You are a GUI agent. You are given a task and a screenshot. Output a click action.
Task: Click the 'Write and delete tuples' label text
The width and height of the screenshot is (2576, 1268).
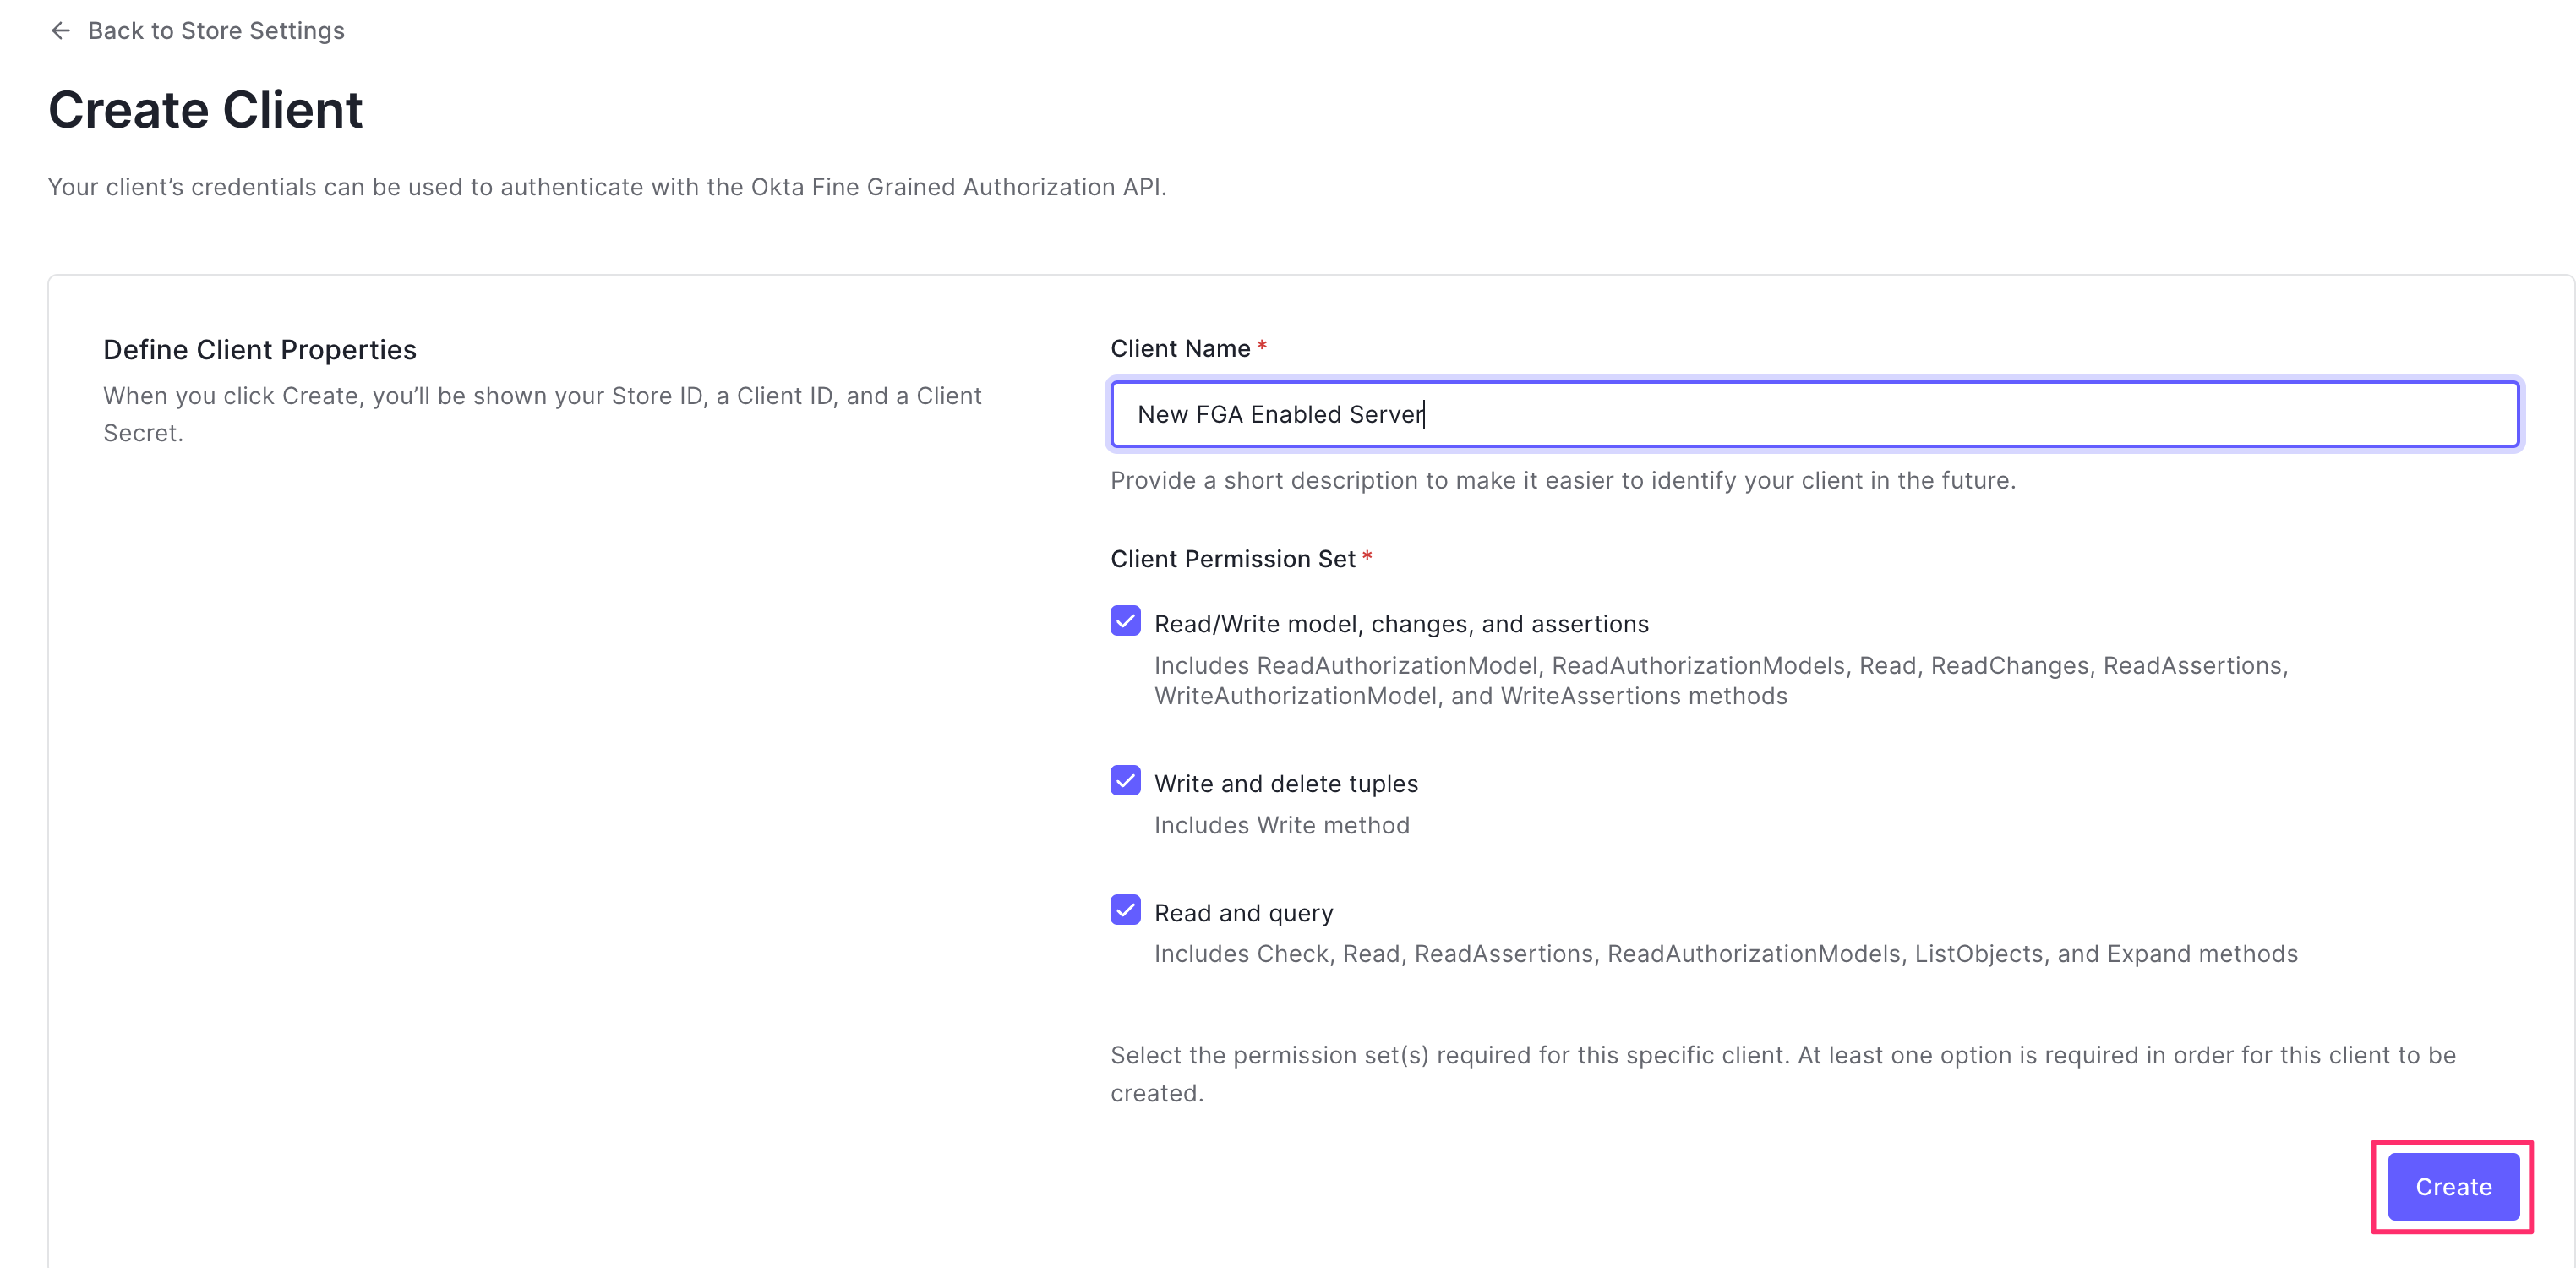click(1285, 784)
